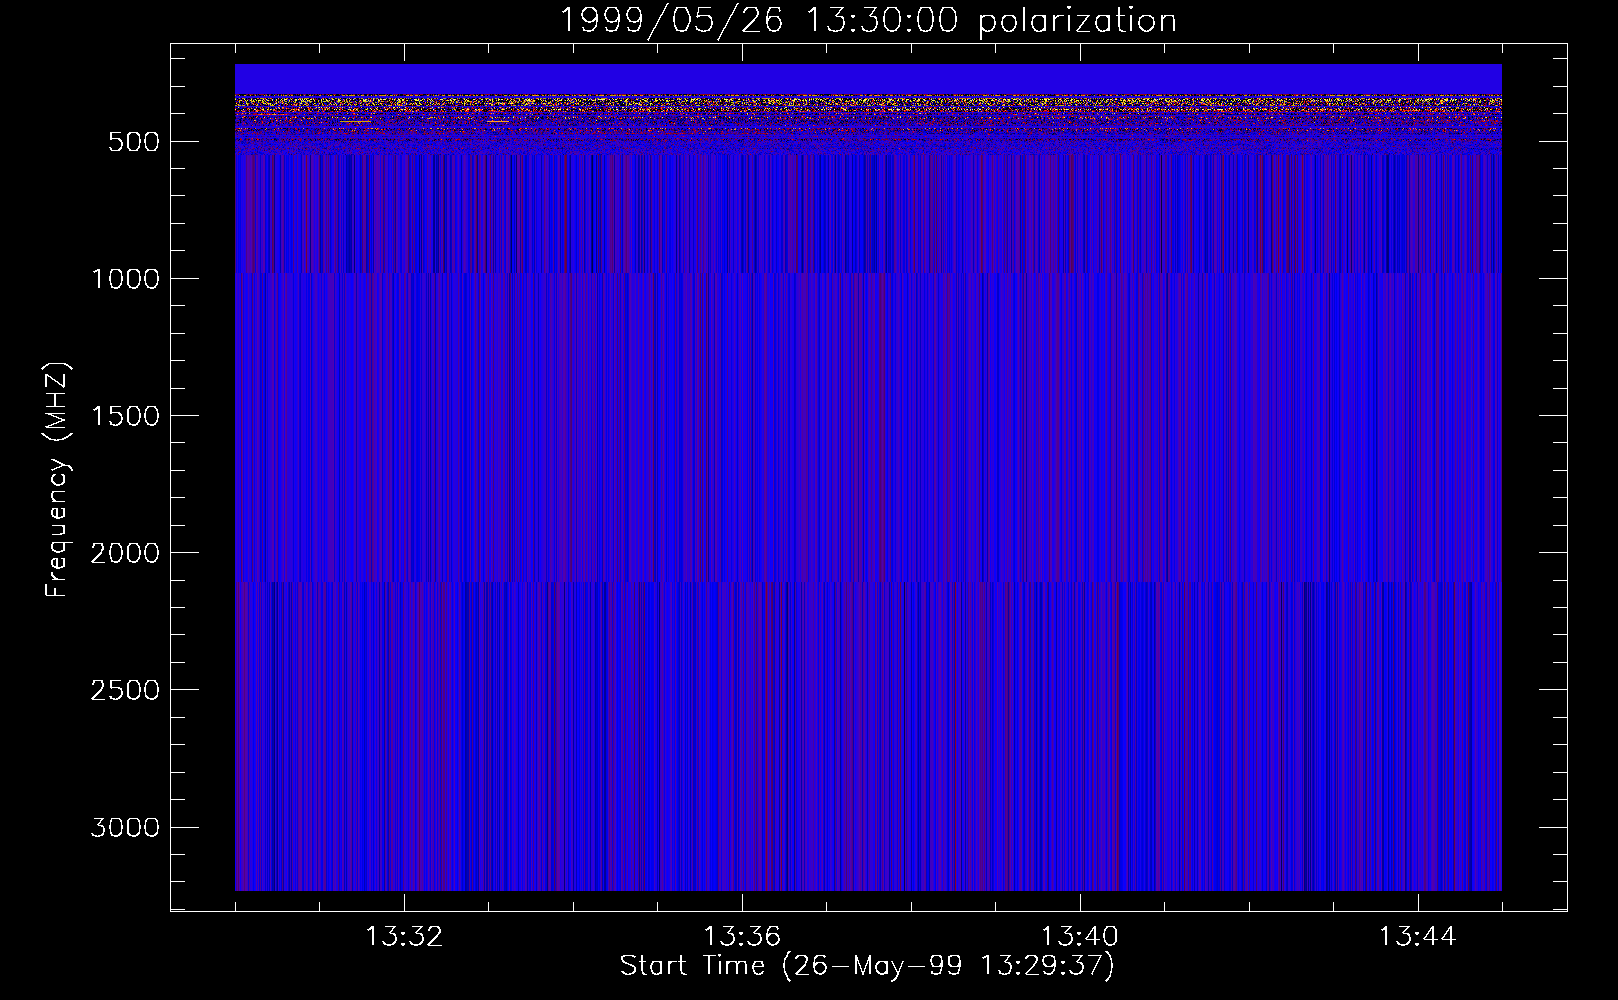Click the 3000 frequency tick label
The image size is (1618, 1000).
[x=125, y=828]
